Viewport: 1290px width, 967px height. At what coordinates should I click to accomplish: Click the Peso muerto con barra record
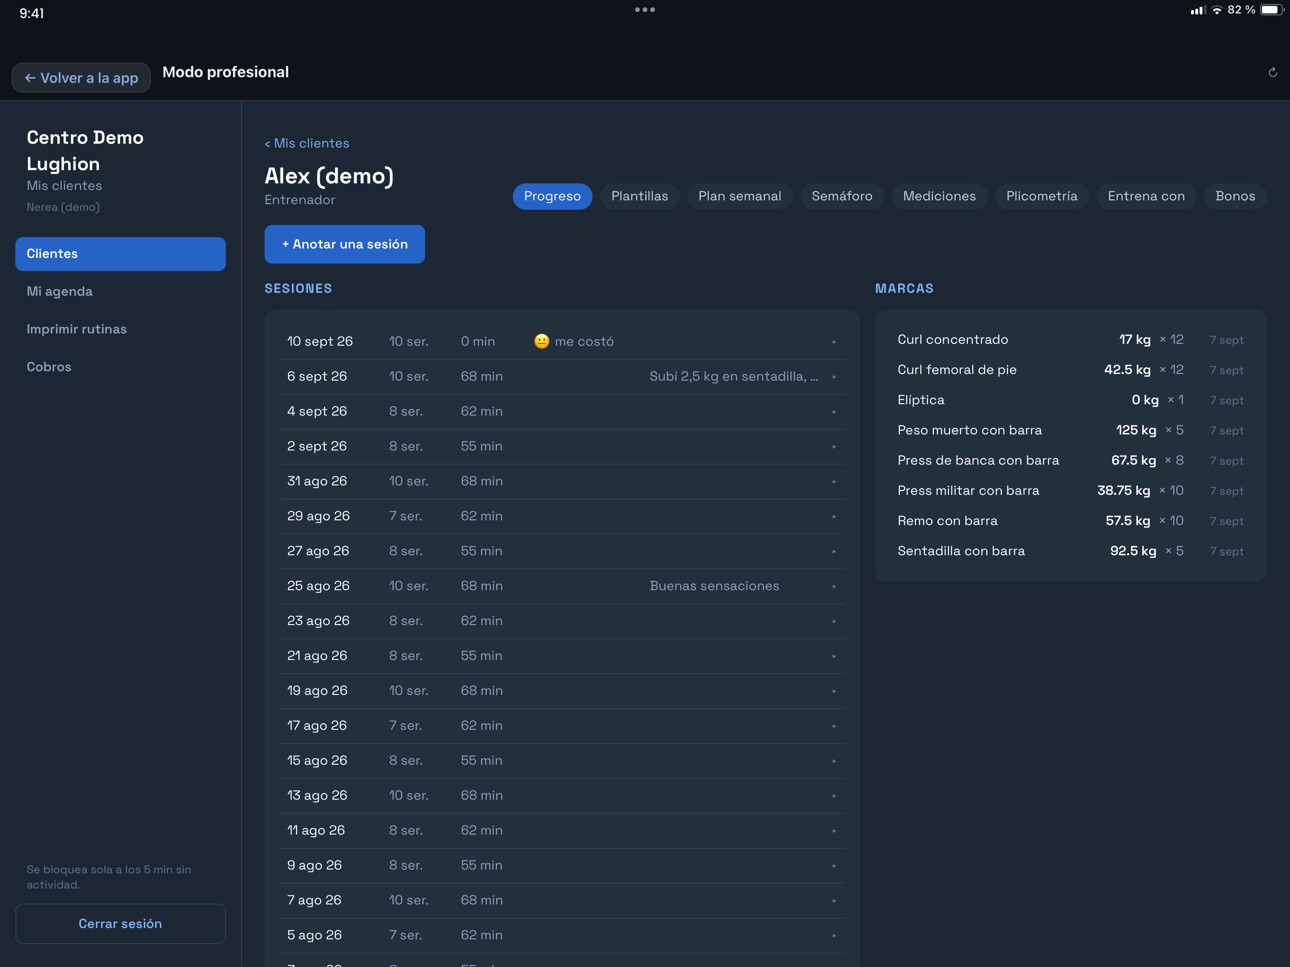1071,430
